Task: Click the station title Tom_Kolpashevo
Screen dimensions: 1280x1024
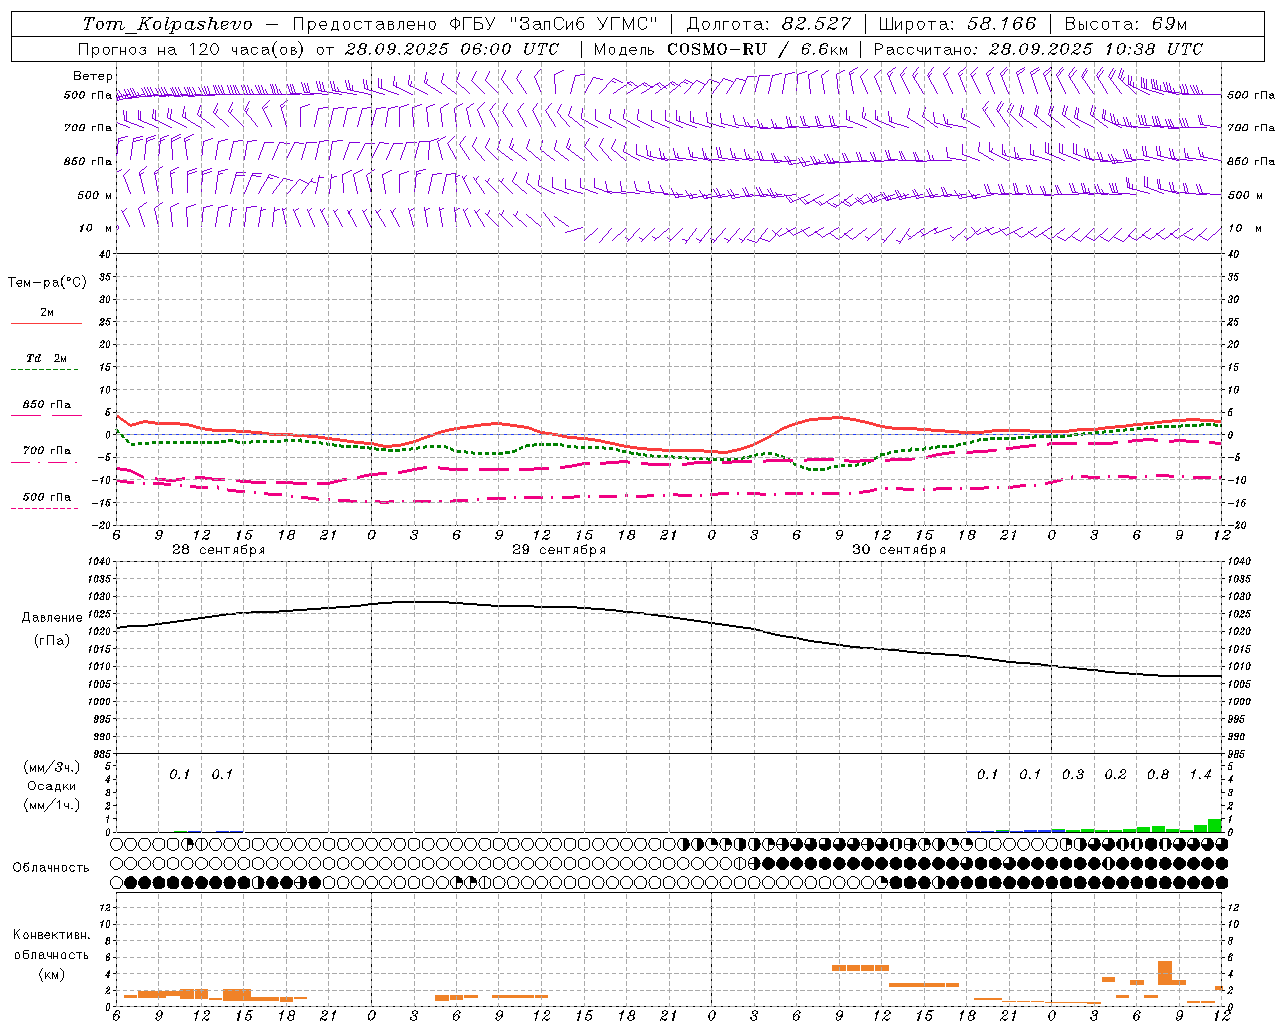Action: point(167,24)
